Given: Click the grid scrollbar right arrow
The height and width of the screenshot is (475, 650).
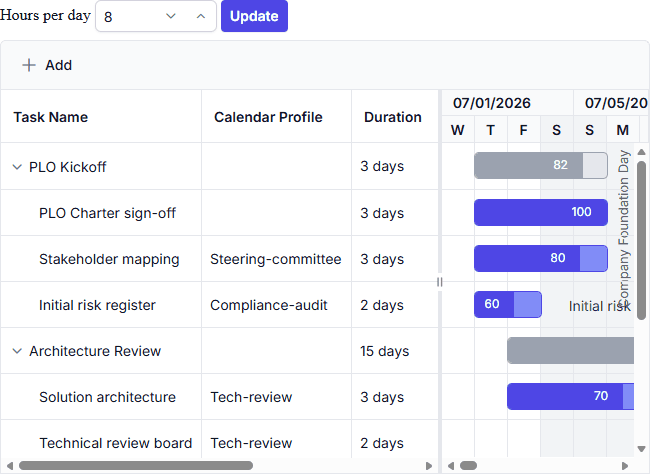Looking at the screenshot, I should click(x=429, y=465).
